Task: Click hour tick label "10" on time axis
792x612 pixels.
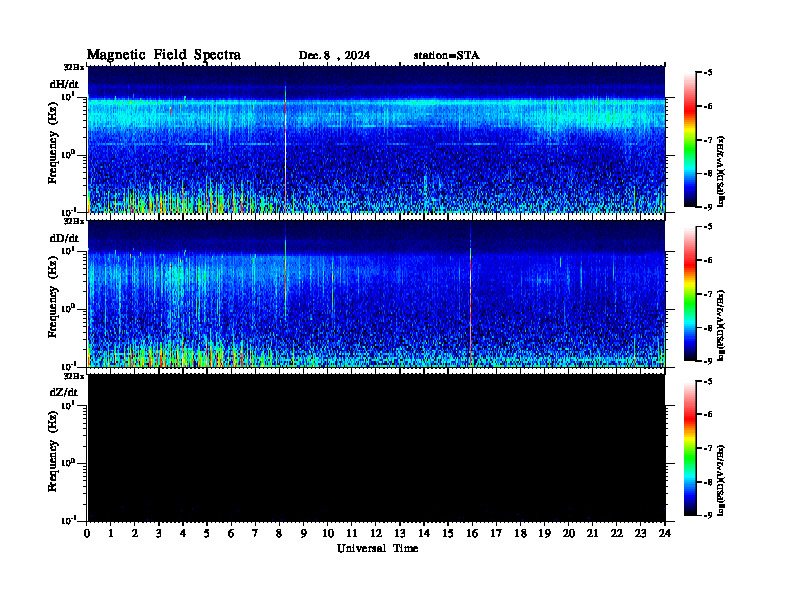Action: 328,534
